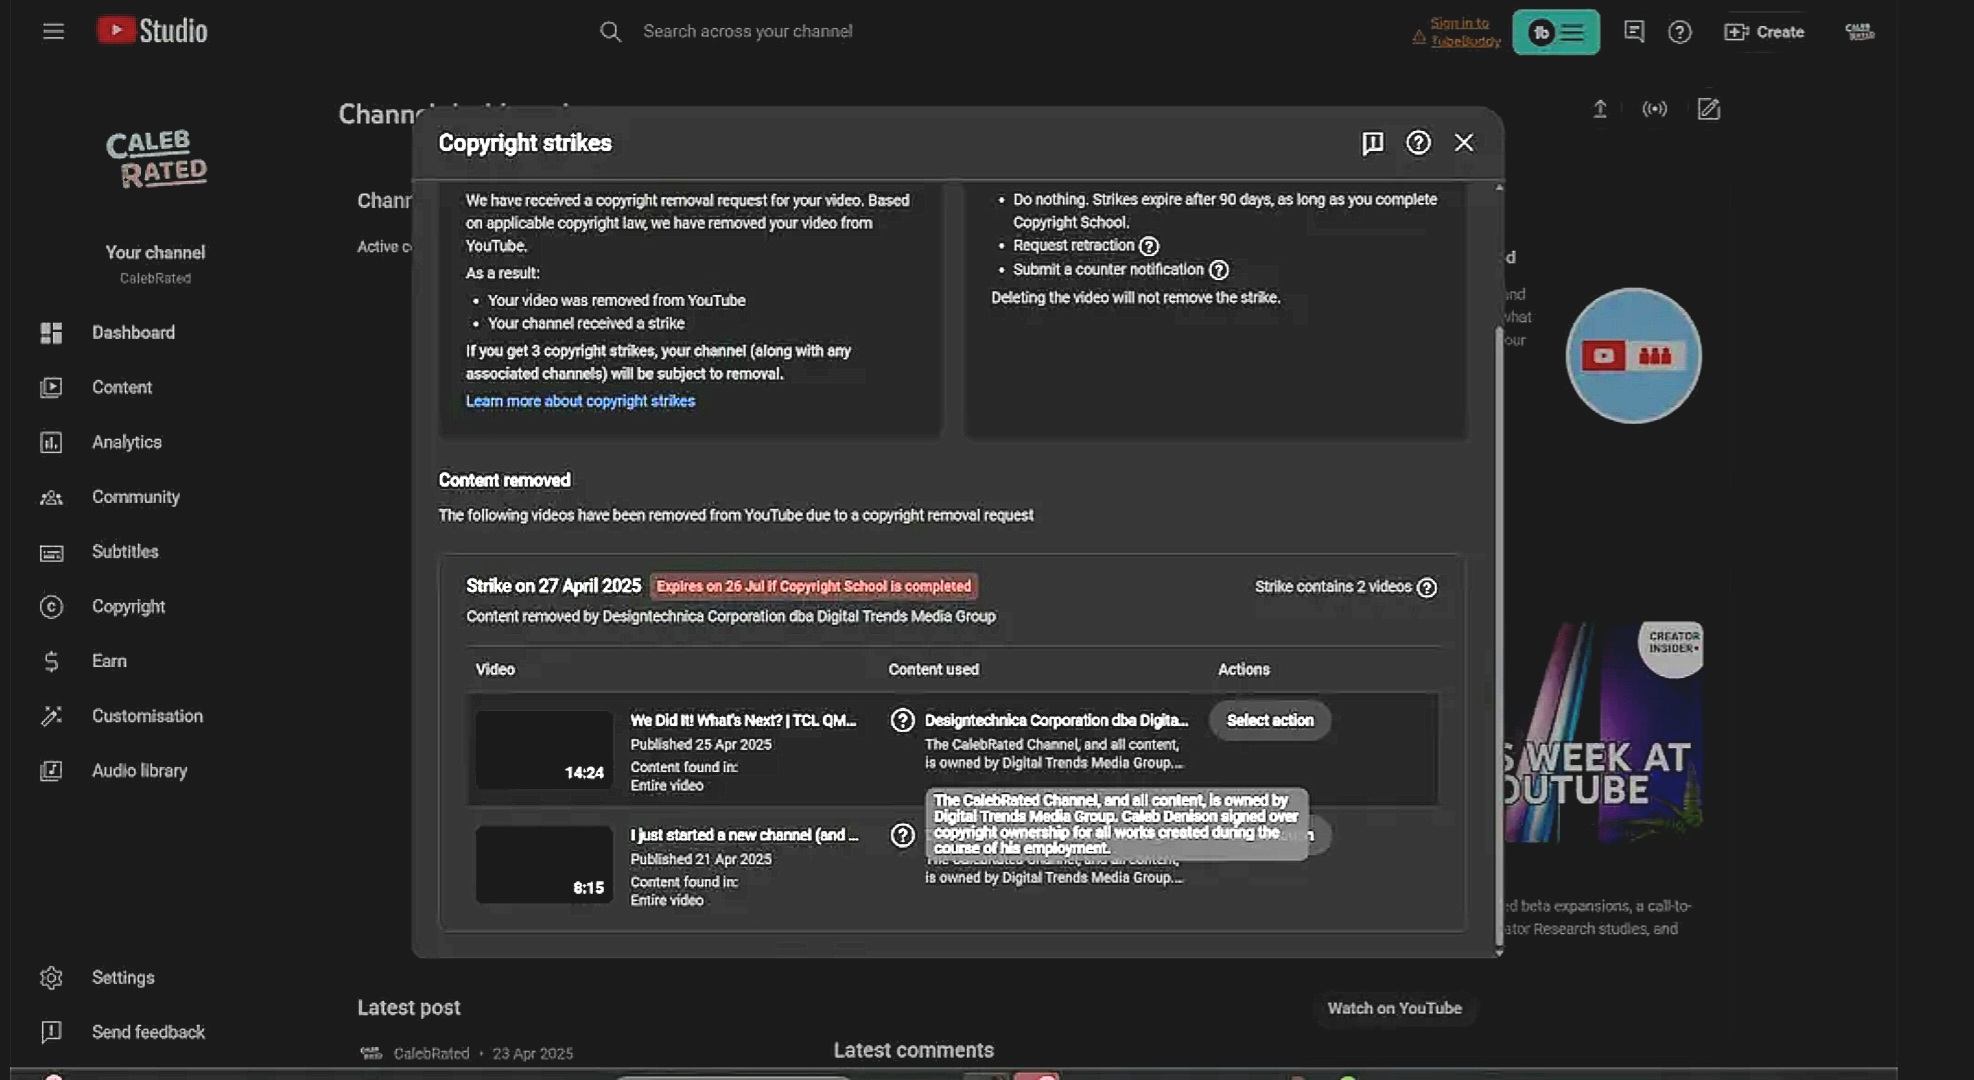
Task: Click the dialog vertical scrollbar
Action: click(x=1498, y=635)
